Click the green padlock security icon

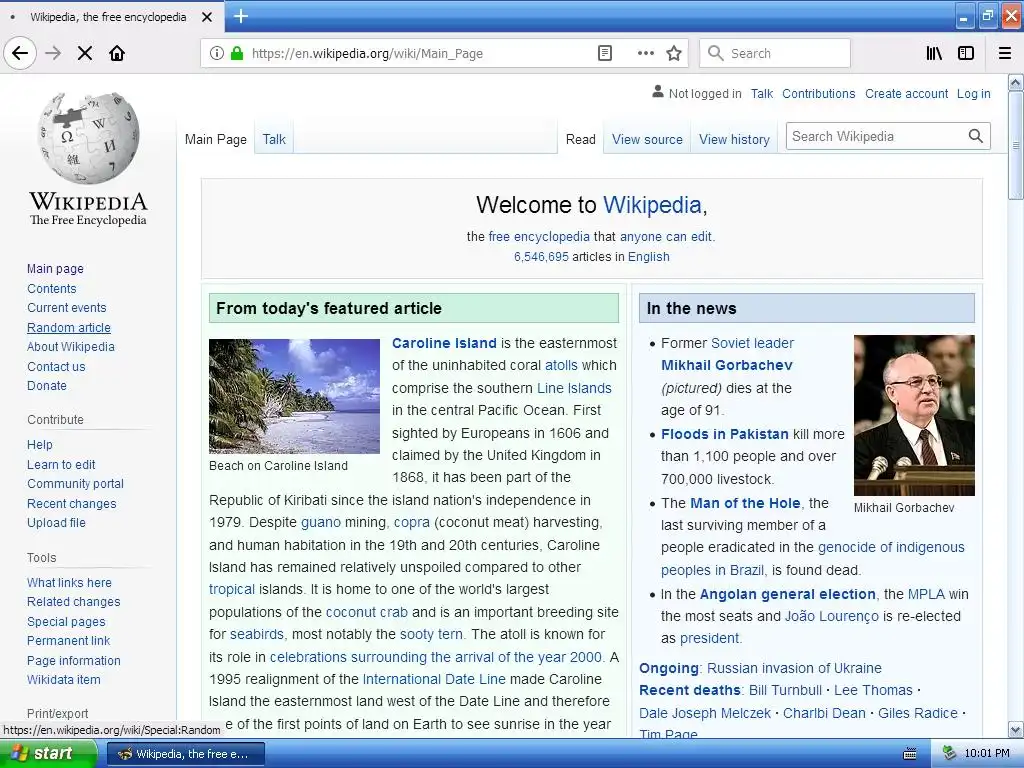click(x=237, y=53)
